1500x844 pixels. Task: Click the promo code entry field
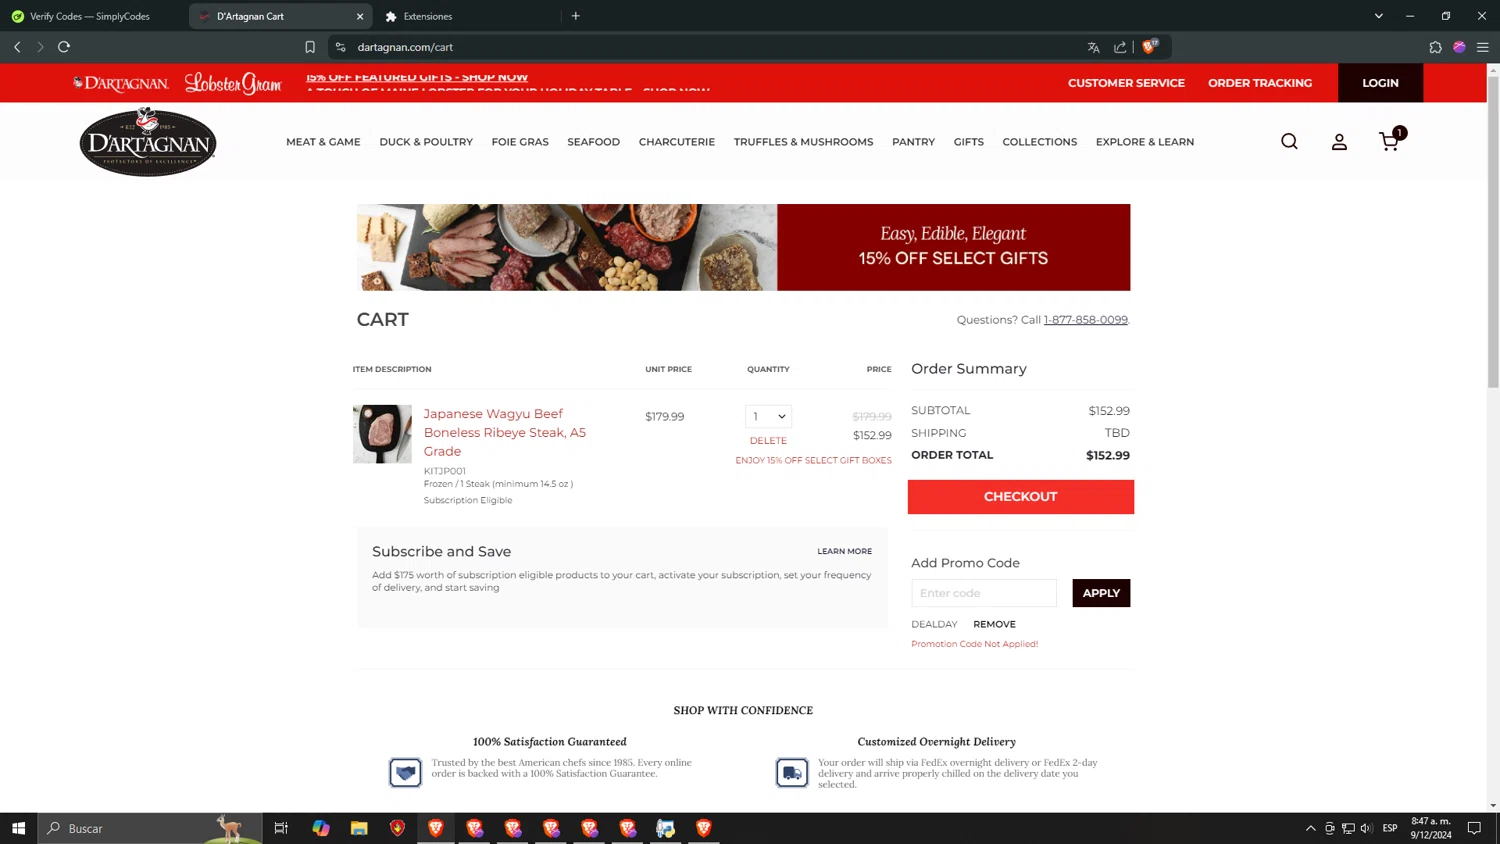pos(984,593)
